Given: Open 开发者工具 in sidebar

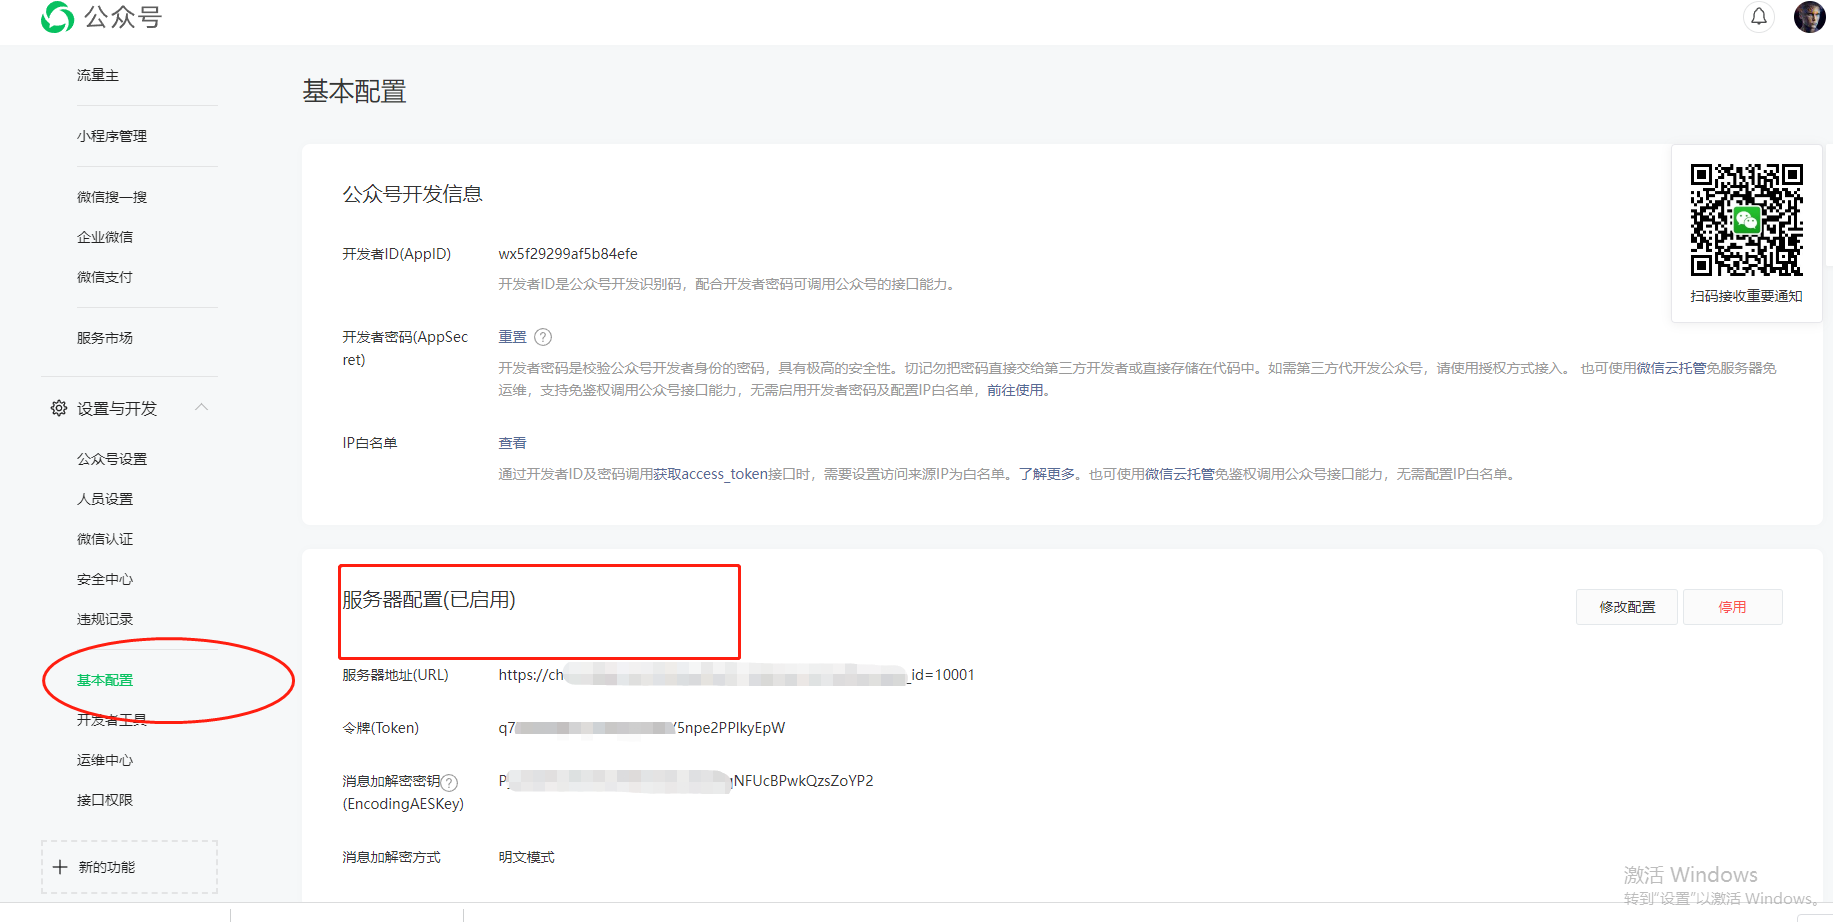Looking at the screenshot, I should pos(112,720).
